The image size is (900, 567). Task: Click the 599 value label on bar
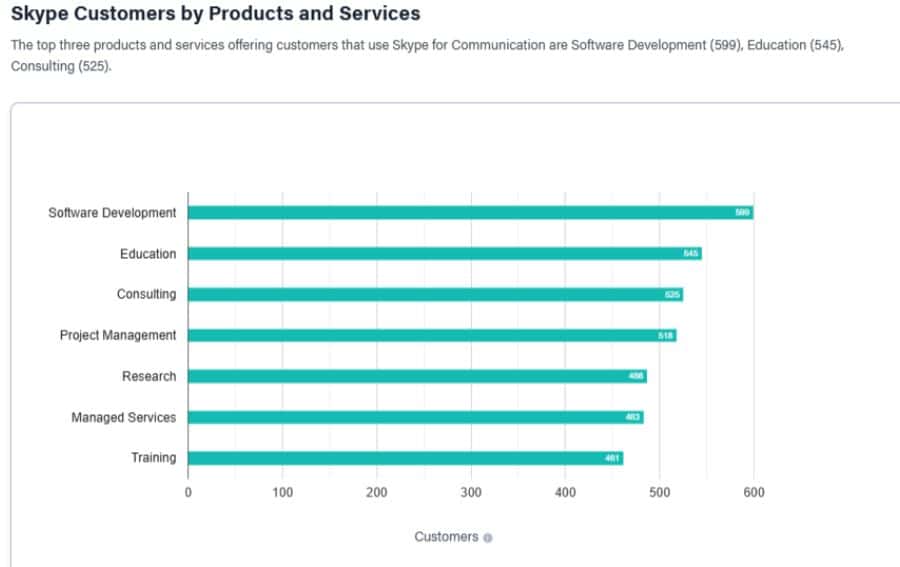coord(742,212)
